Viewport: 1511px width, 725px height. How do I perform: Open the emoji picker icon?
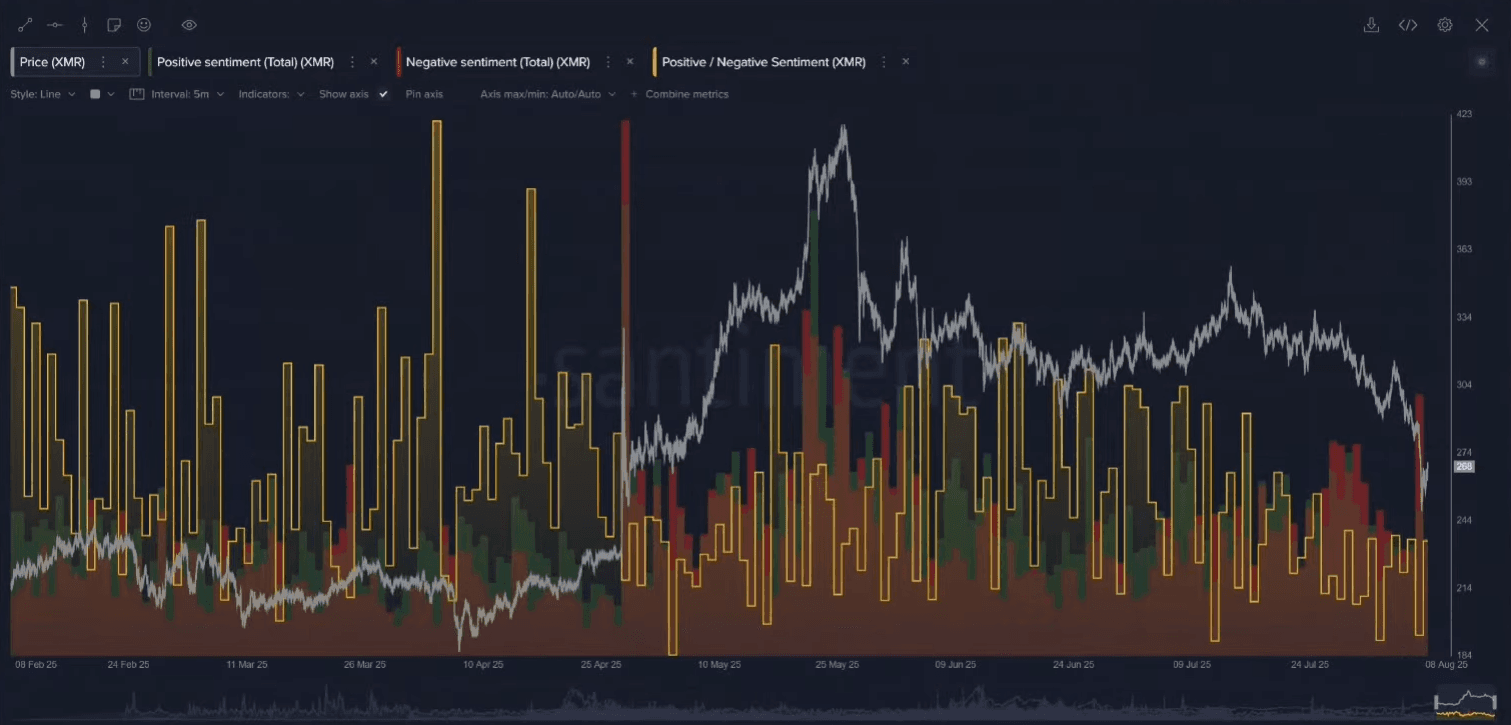point(144,25)
